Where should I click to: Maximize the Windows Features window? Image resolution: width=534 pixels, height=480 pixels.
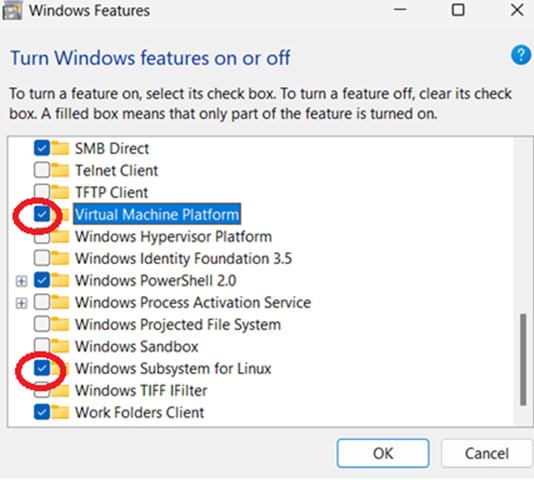458,10
